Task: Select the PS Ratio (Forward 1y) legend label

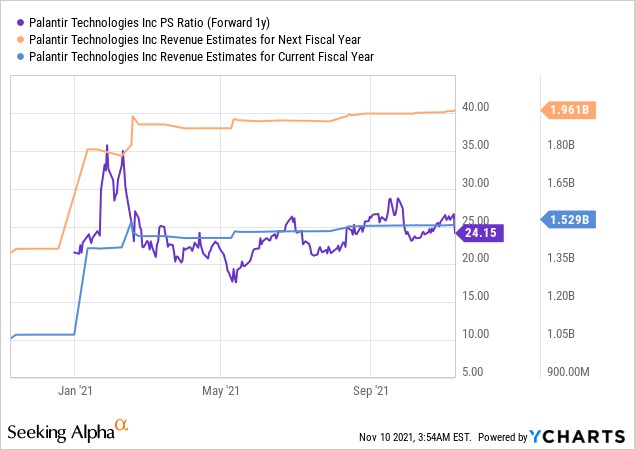Action: [x=149, y=23]
